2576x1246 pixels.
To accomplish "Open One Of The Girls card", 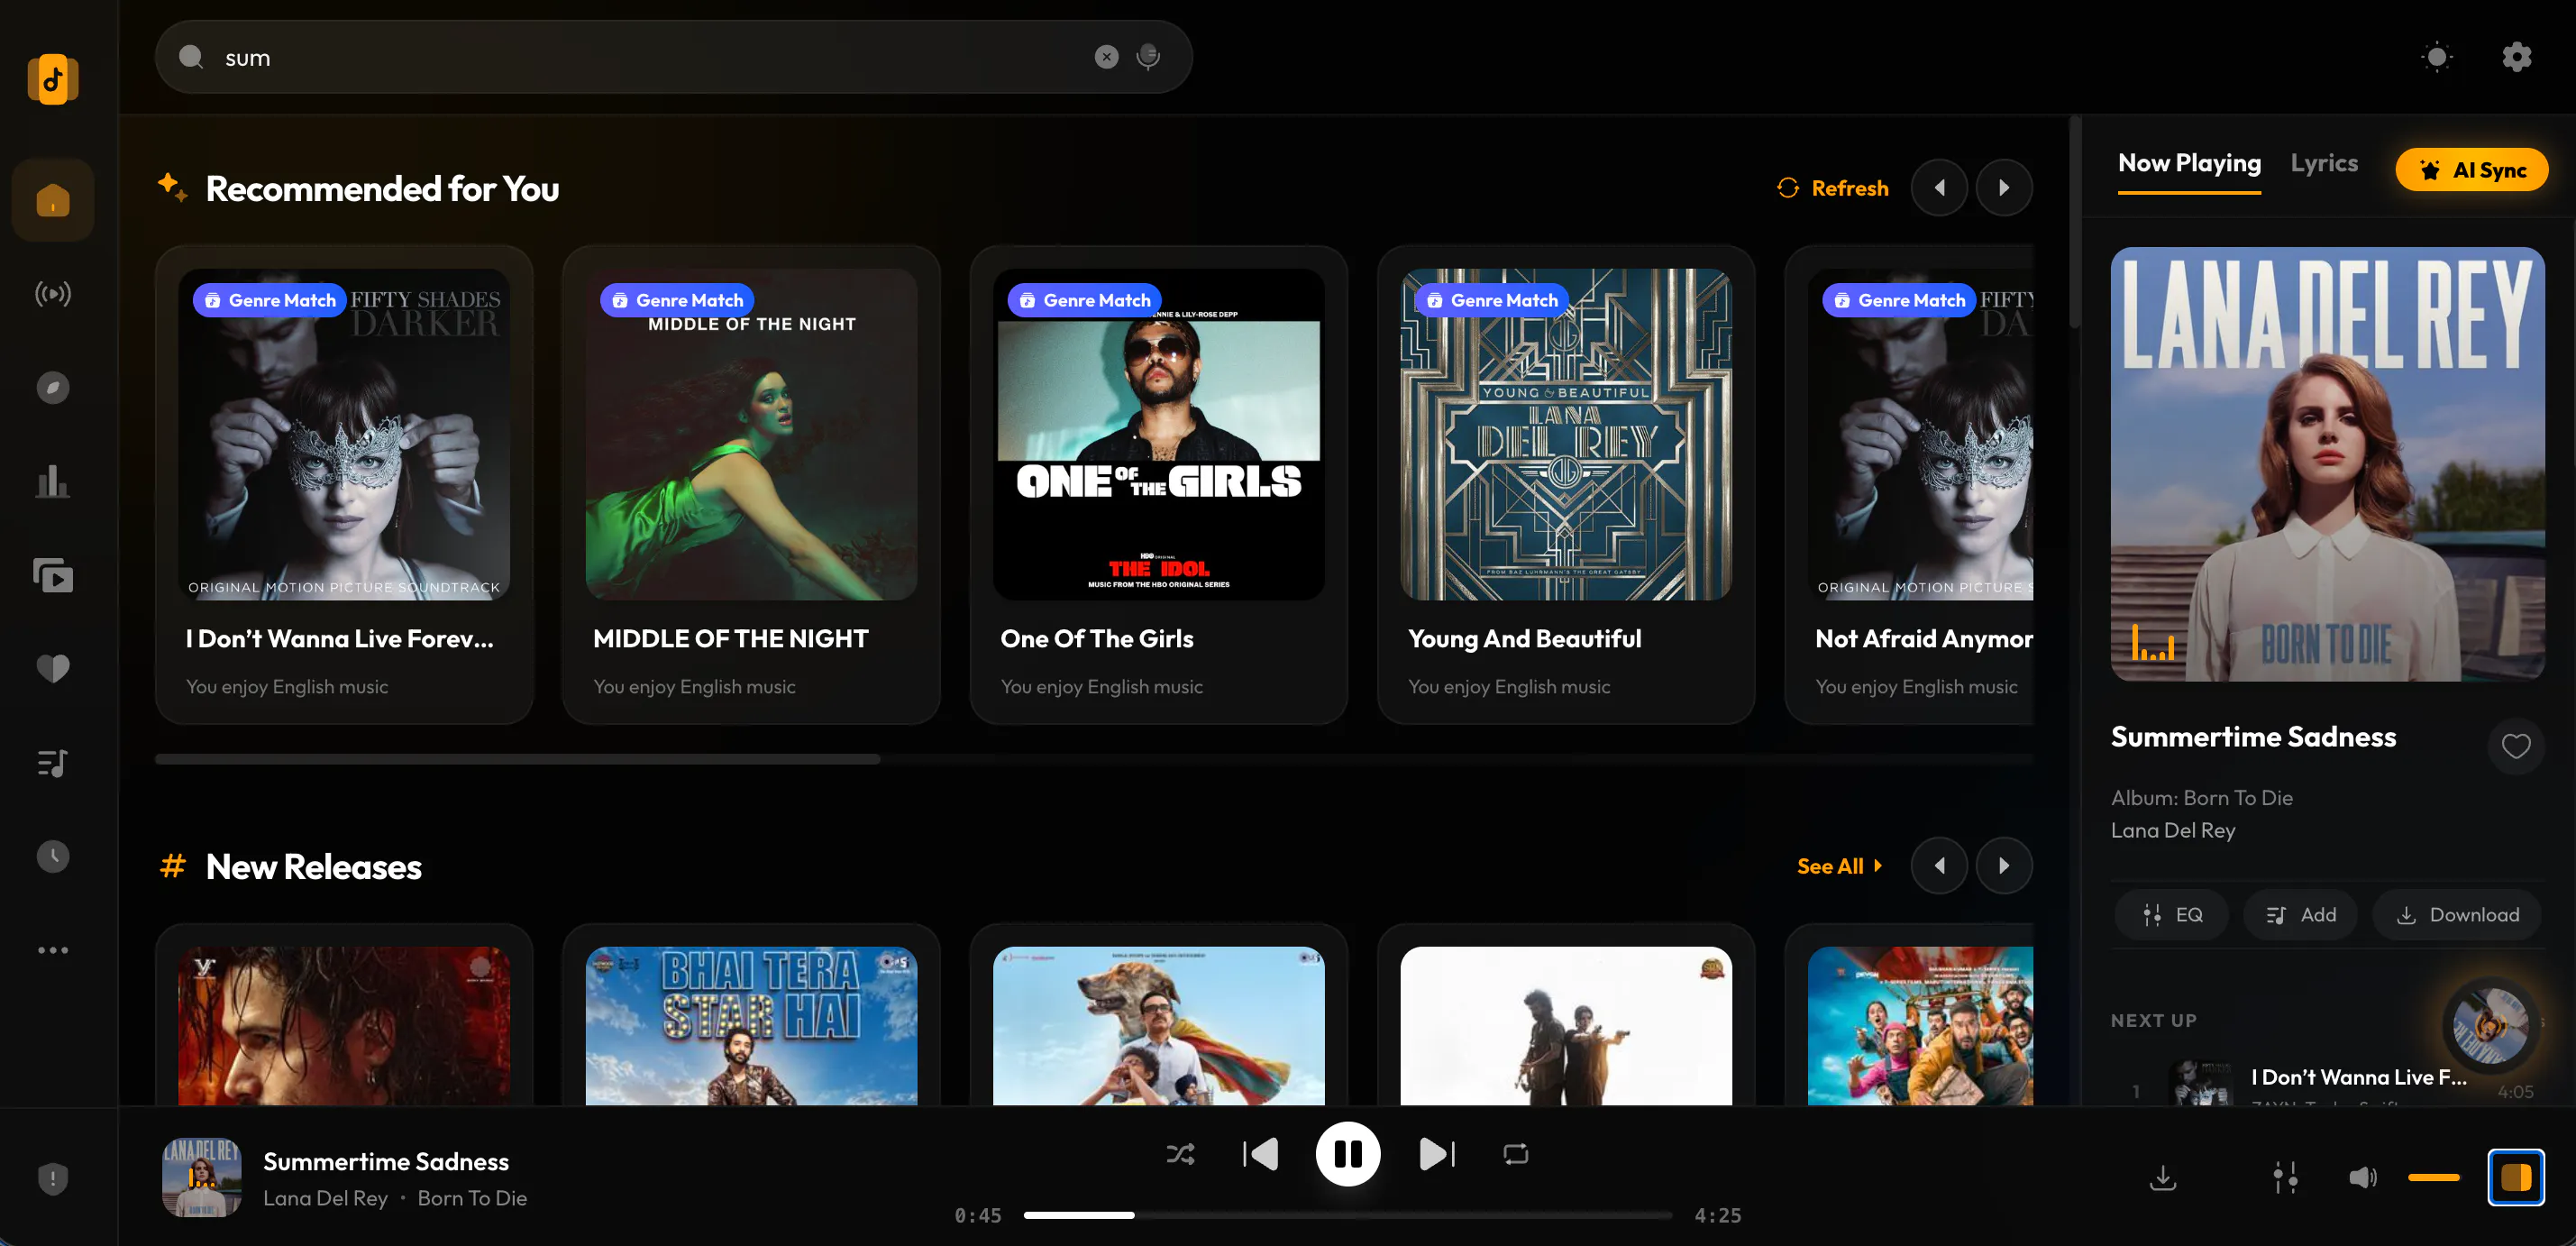I will [1158, 484].
